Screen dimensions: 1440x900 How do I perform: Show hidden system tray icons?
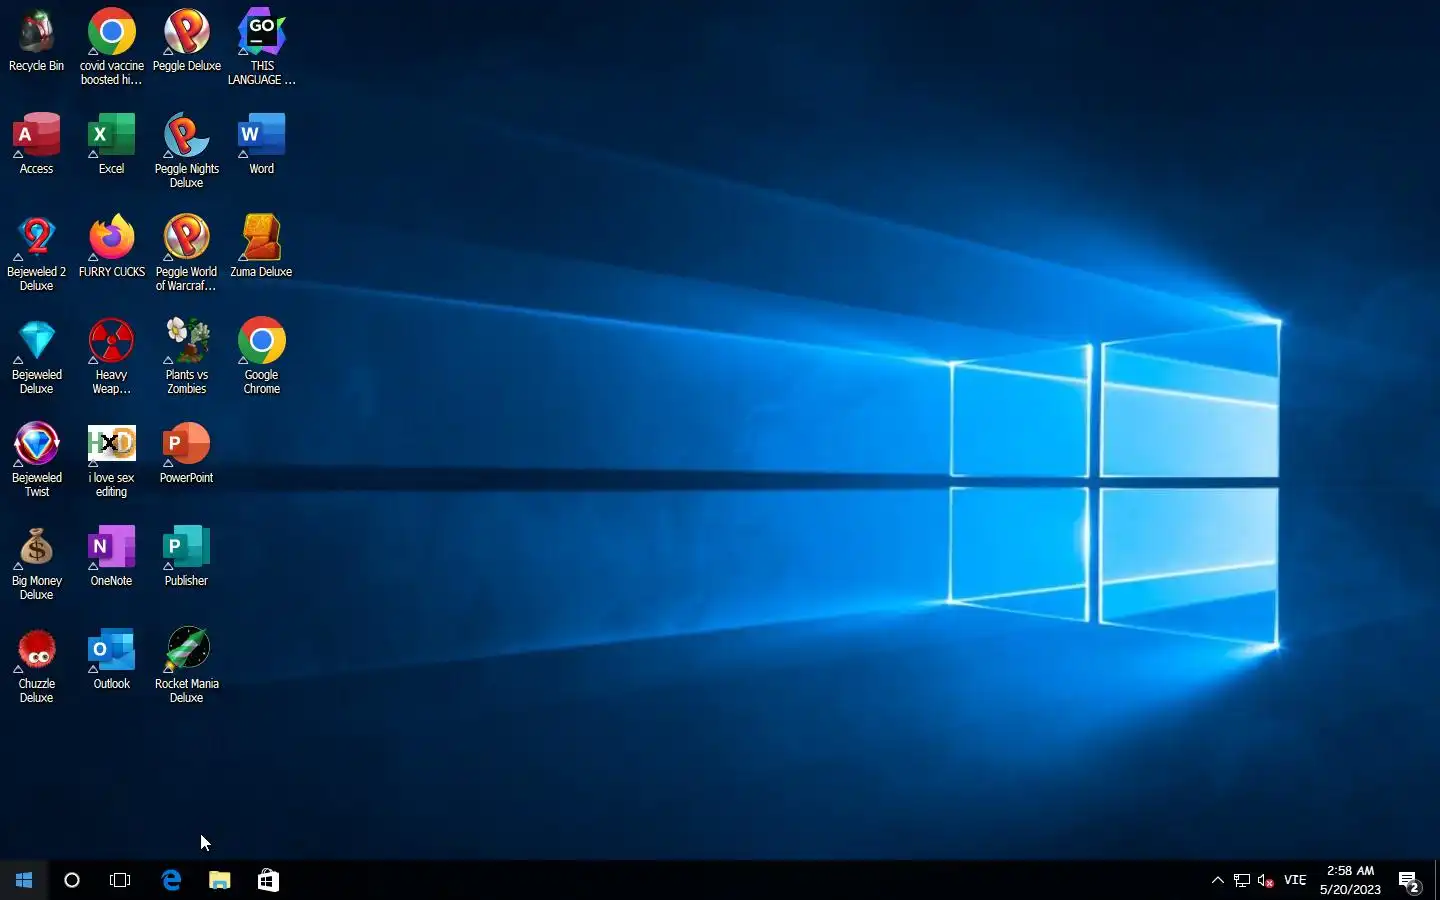click(1217, 880)
